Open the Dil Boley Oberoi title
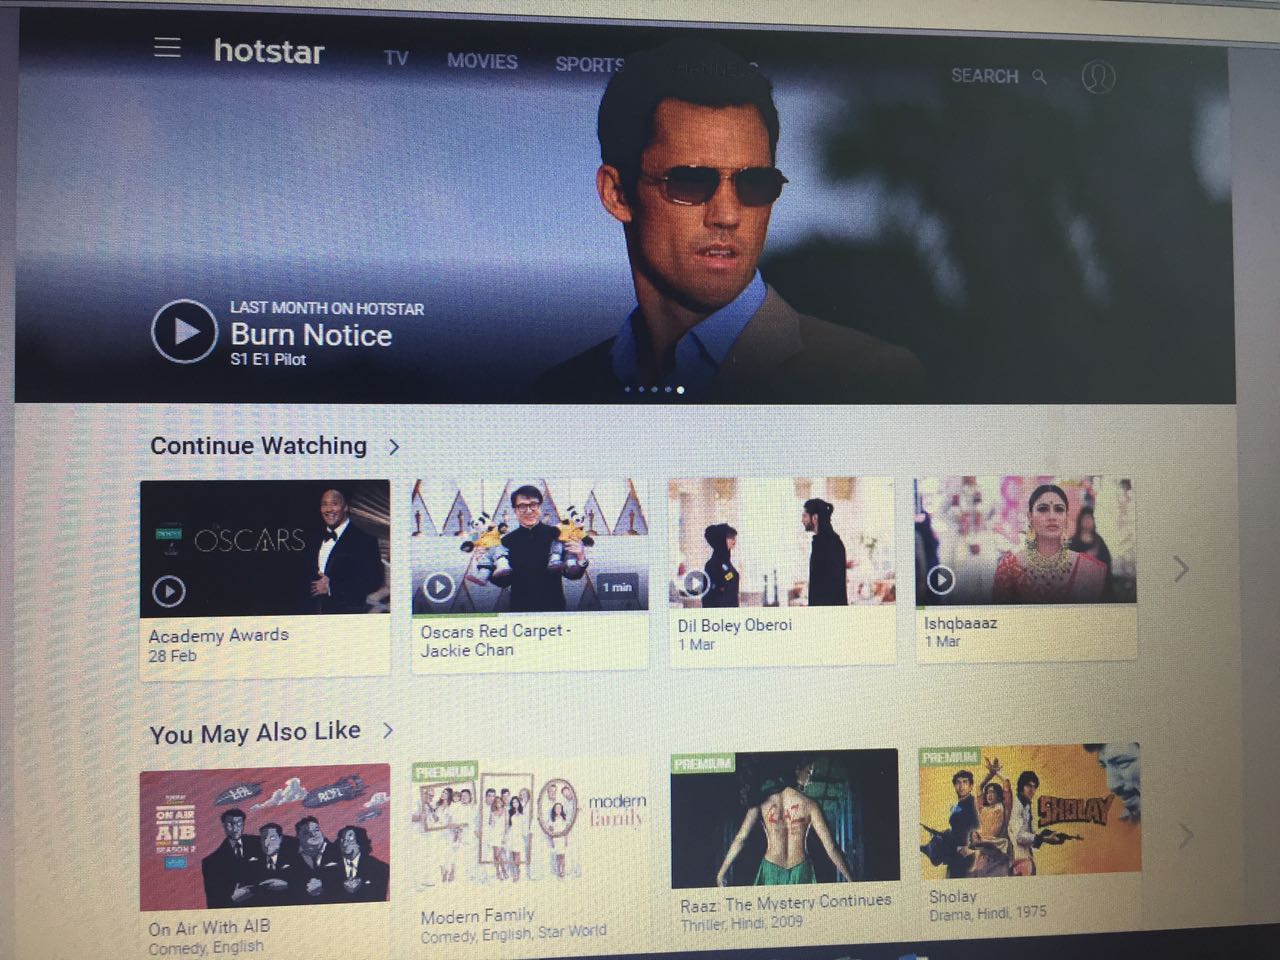Image resolution: width=1280 pixels, height=960 pixels. tap(734, 625)
